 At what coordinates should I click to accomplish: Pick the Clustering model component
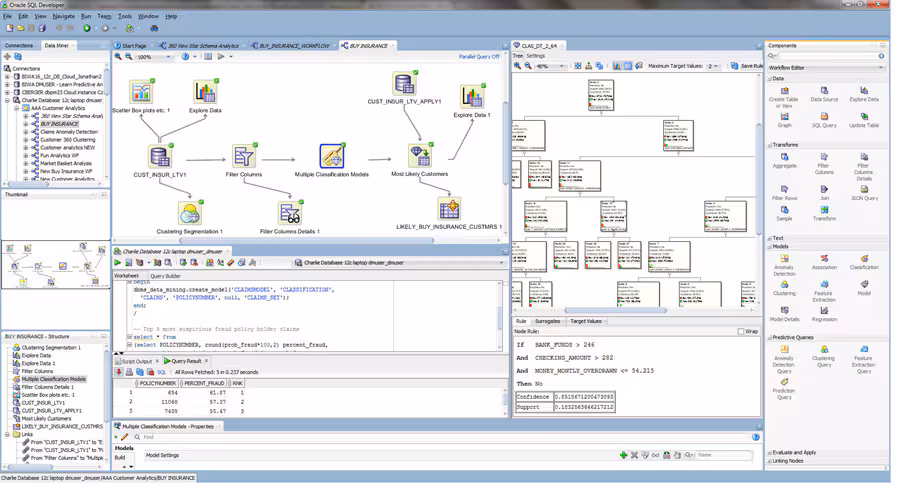click(784, 288)
